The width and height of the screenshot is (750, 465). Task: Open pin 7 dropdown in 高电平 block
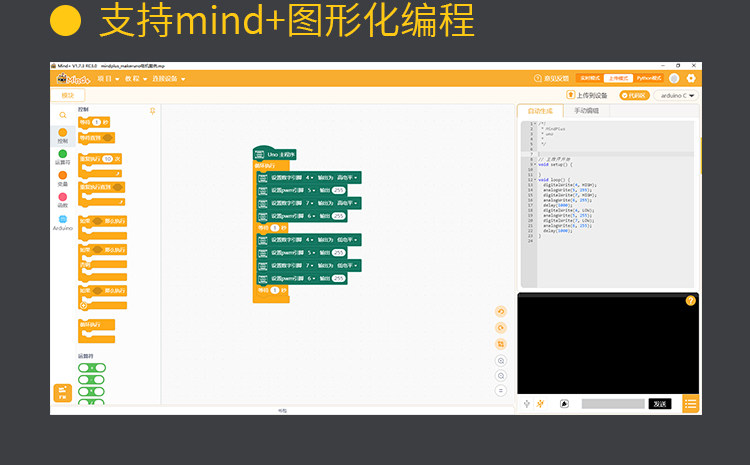(x=309, y=203)
